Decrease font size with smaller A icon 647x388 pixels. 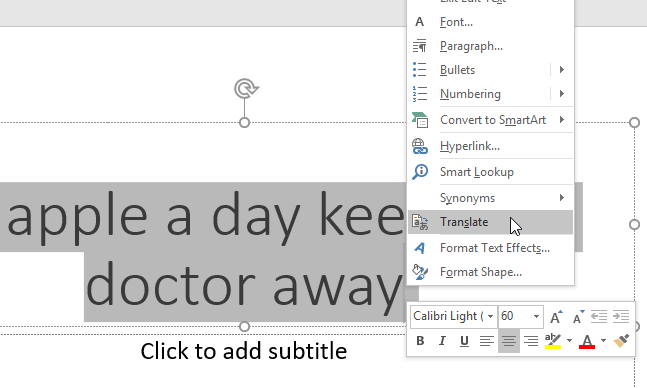[579, 317]
